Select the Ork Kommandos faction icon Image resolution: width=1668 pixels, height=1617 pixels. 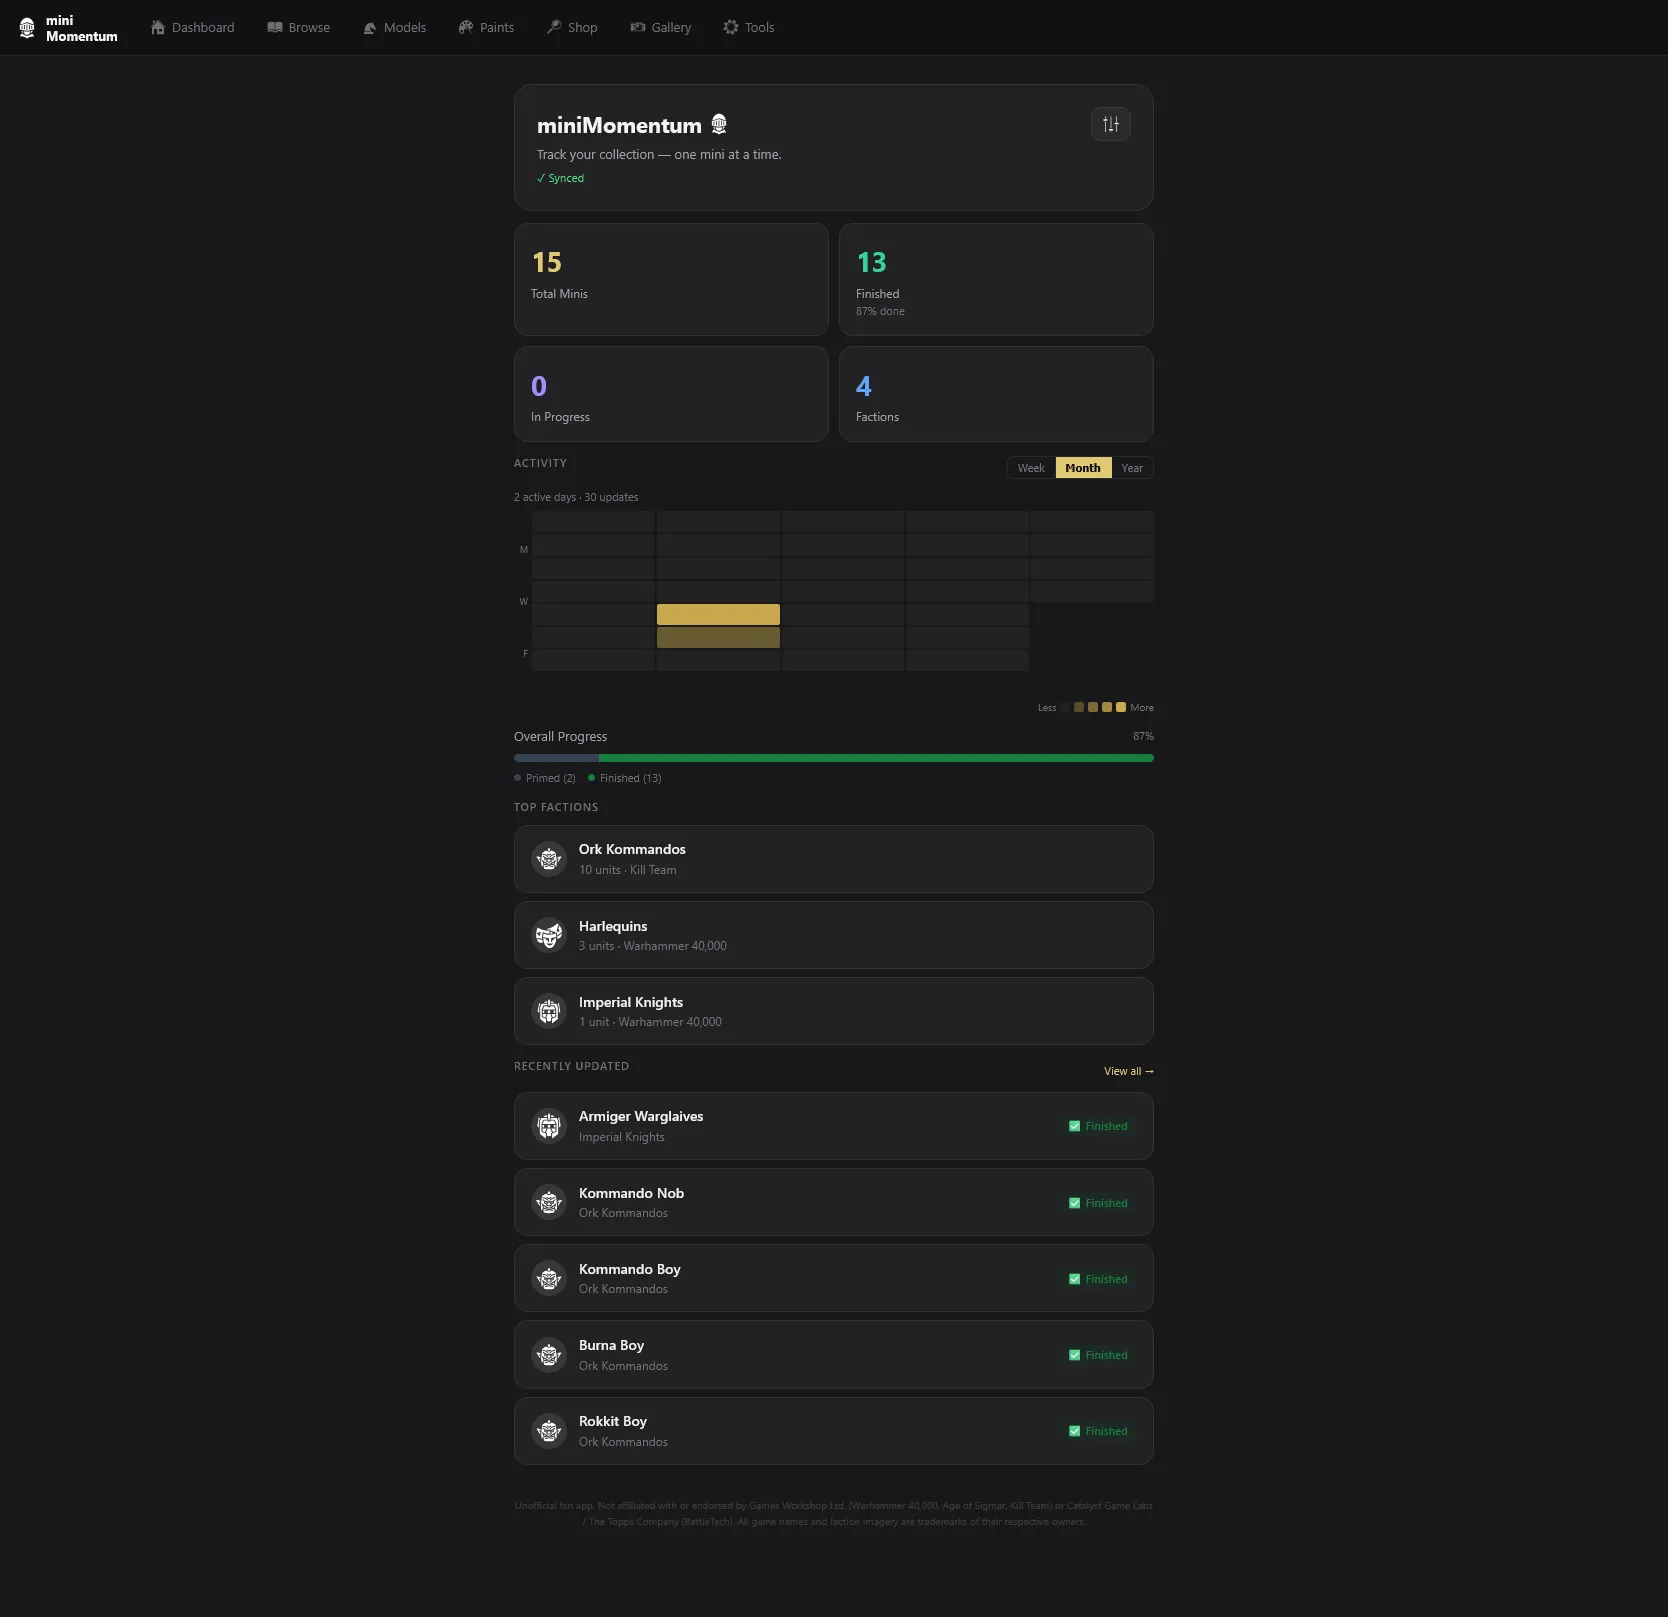click(x=549, y=859)
